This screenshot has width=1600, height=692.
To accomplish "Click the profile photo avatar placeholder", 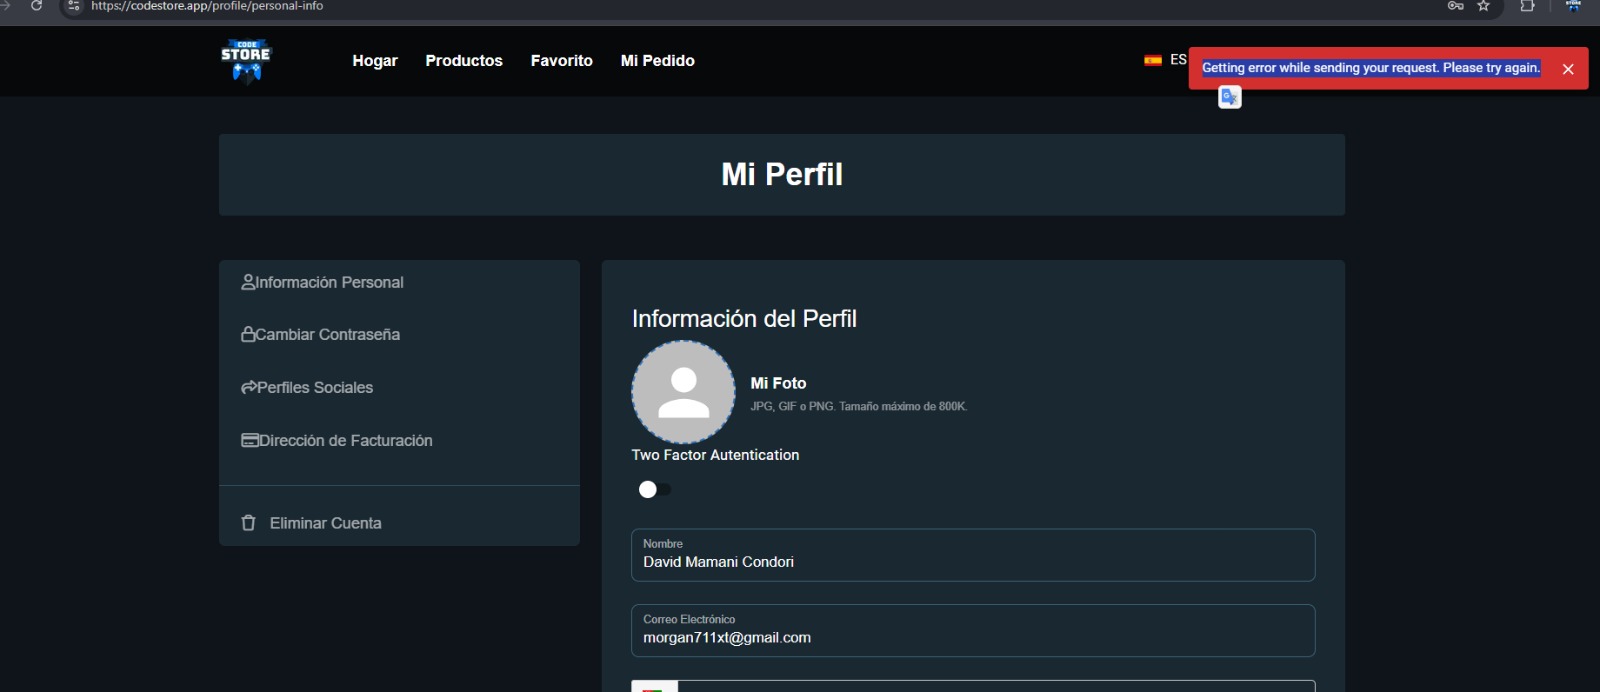I will click(x=683, y=392).
